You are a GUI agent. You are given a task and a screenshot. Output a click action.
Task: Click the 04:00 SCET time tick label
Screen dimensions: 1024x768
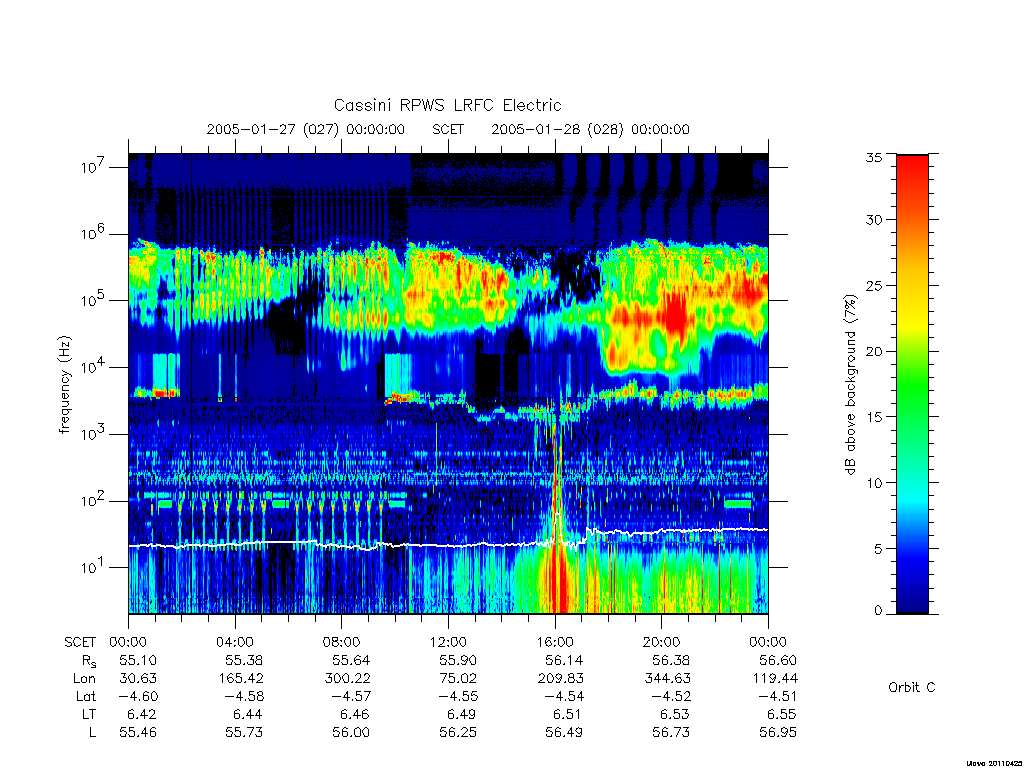[x=235, y=642]
